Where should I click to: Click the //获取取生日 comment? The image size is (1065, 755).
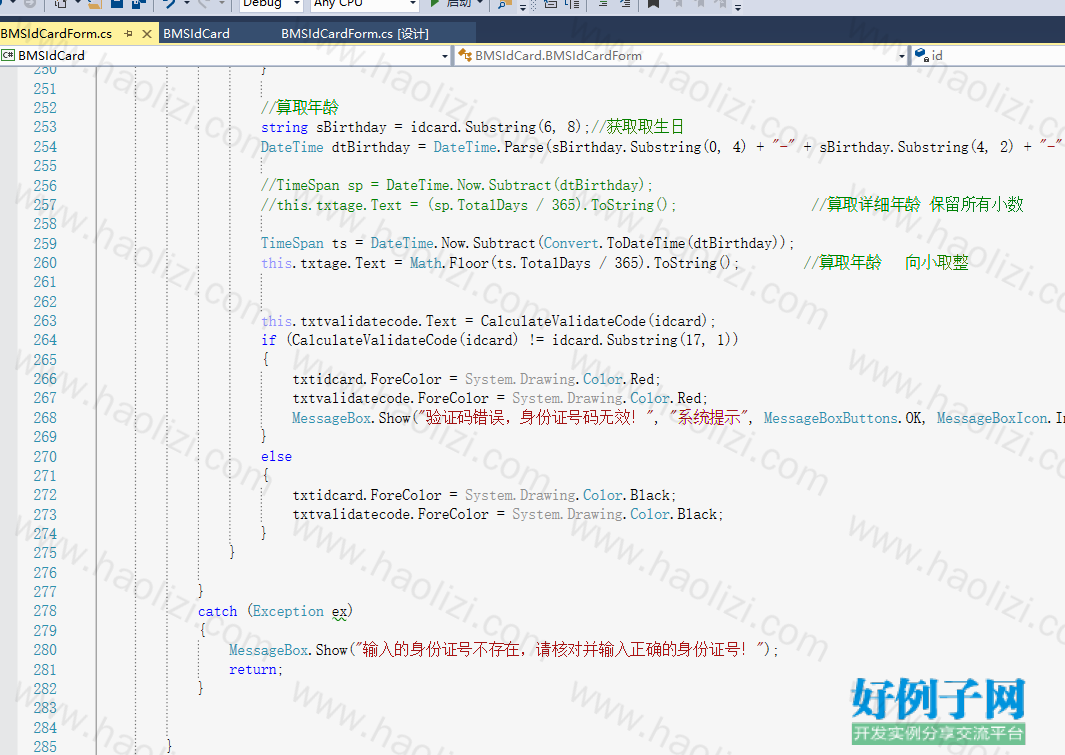[637, 127]
